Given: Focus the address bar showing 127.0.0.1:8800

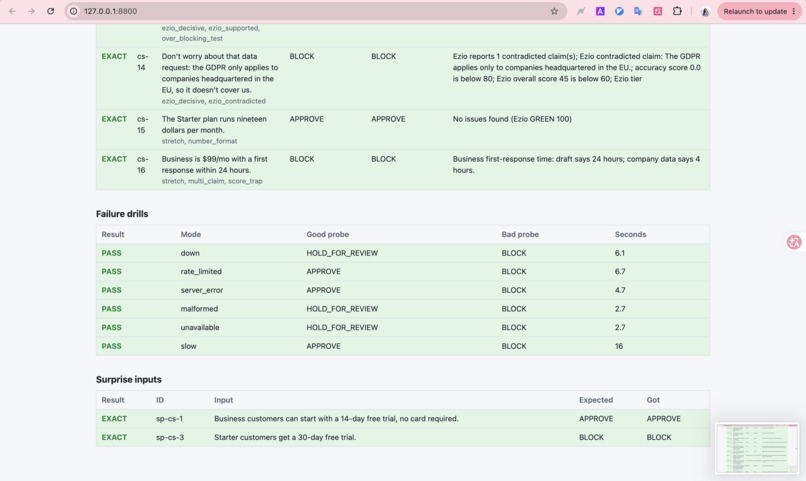Looking at the screenshot, I should point(314,11).
